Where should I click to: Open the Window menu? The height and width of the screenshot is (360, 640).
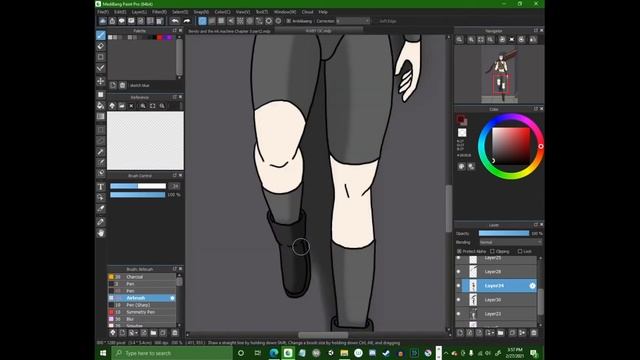(x=285, y=12)
